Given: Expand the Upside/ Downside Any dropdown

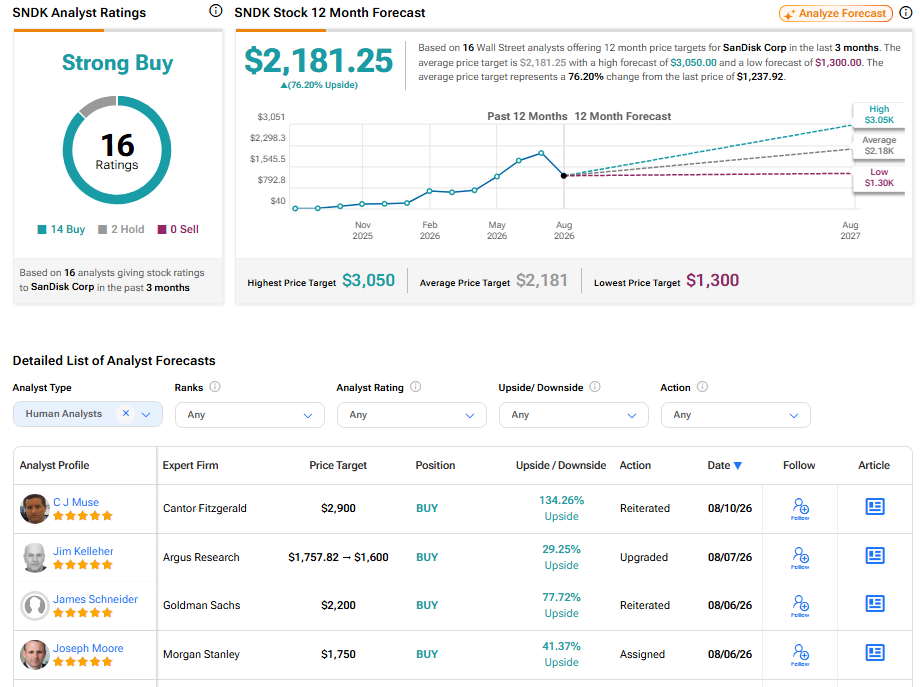Looking at the screenshot, I should point(573,415).
